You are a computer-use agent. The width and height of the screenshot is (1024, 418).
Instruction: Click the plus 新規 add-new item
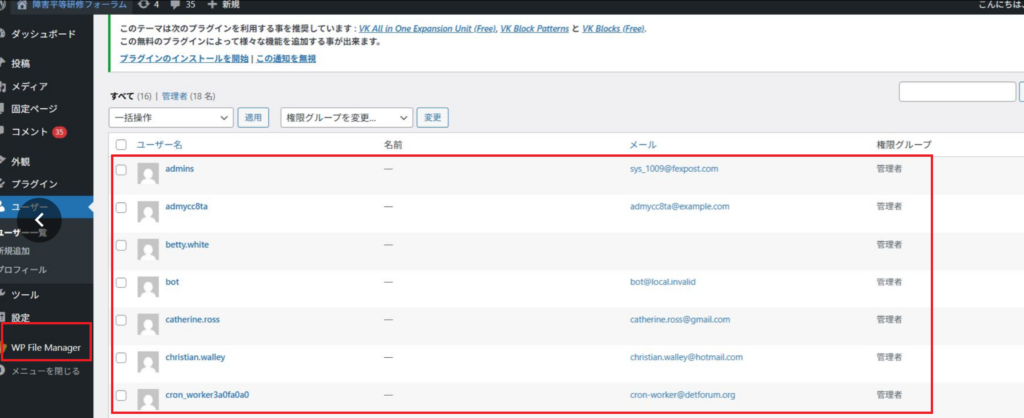click(223, 5)
